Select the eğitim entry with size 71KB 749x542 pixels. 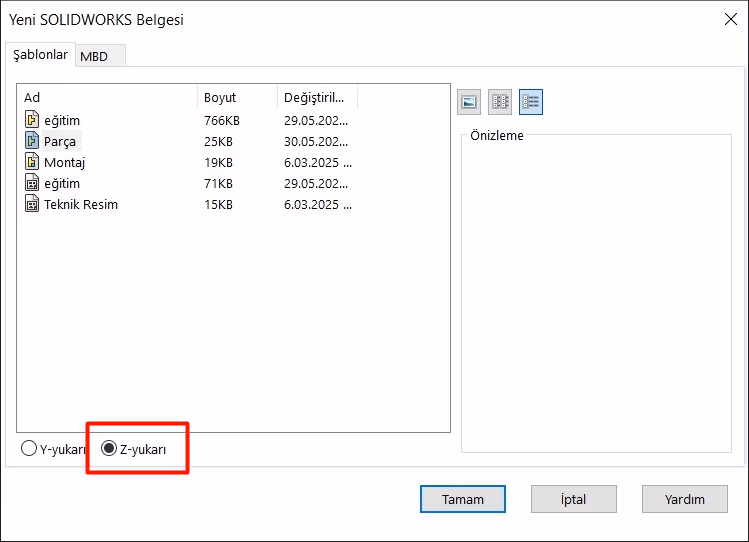(x=62, y=183)
